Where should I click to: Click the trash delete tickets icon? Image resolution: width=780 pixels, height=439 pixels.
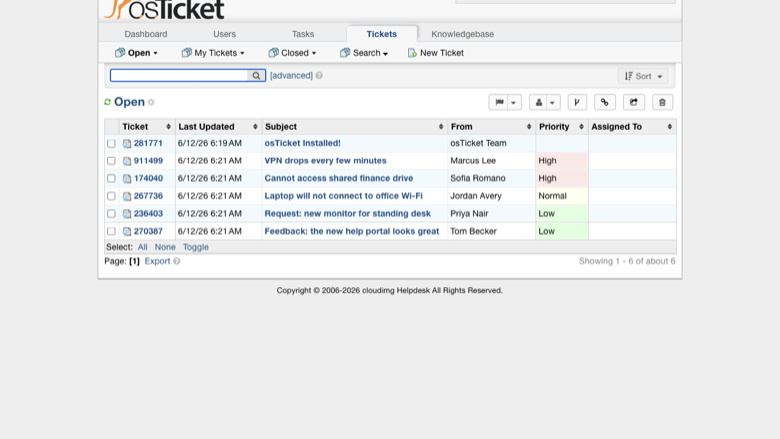point(662,102)
